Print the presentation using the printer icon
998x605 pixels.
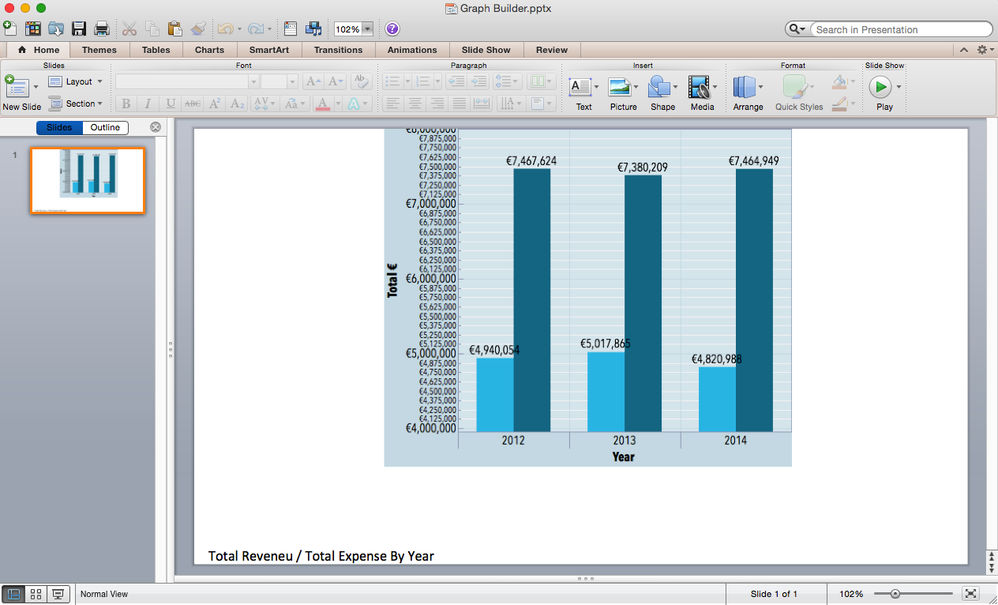point(102,29)
